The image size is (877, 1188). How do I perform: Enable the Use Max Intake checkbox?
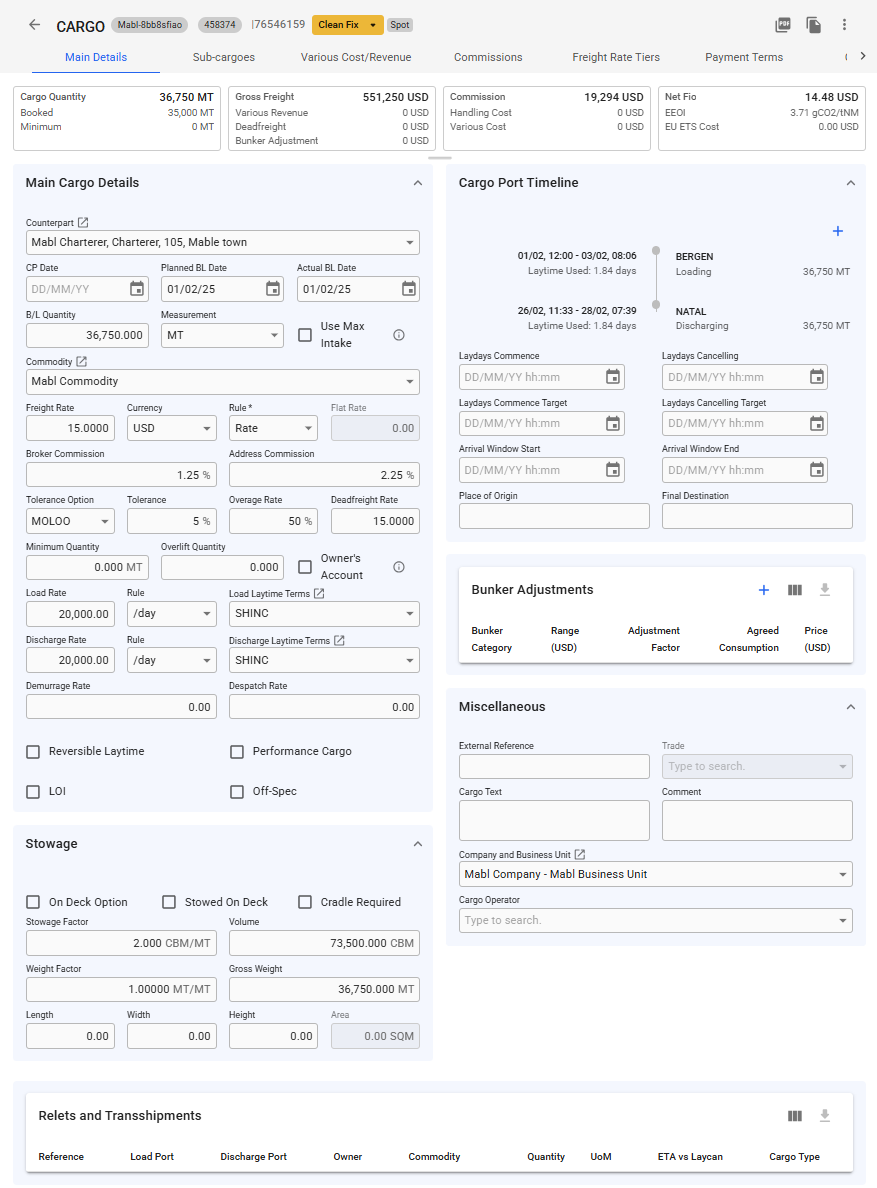pos(305,335)
